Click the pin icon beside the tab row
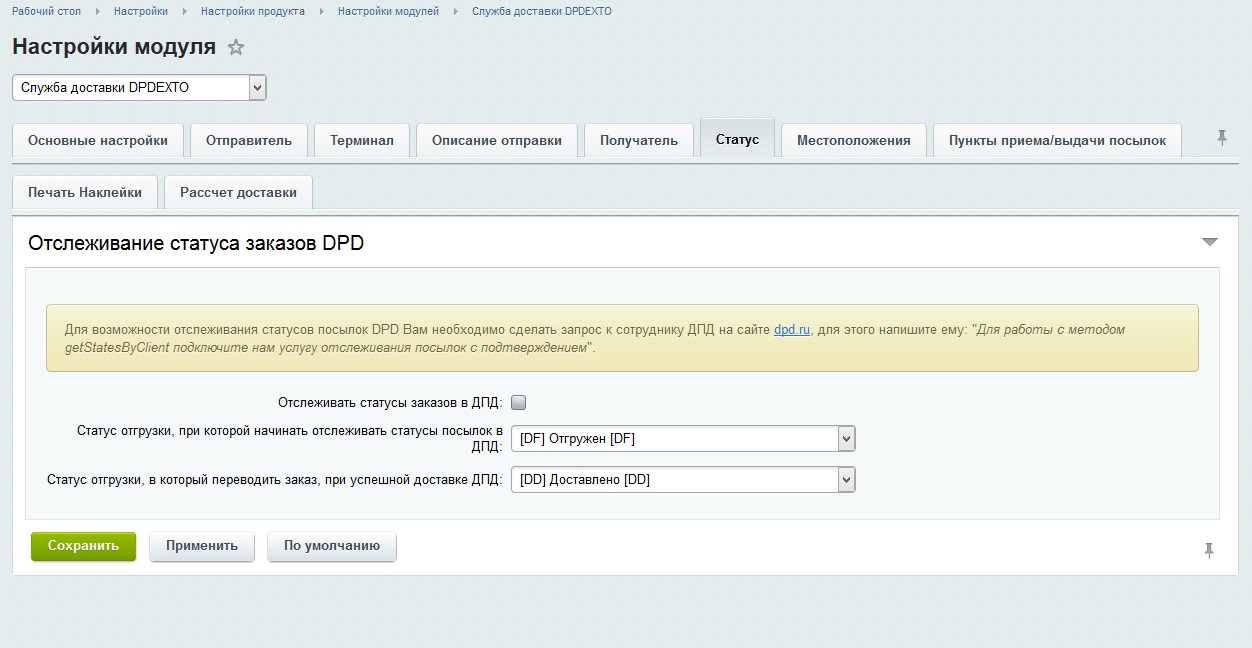 point(1222,138)
